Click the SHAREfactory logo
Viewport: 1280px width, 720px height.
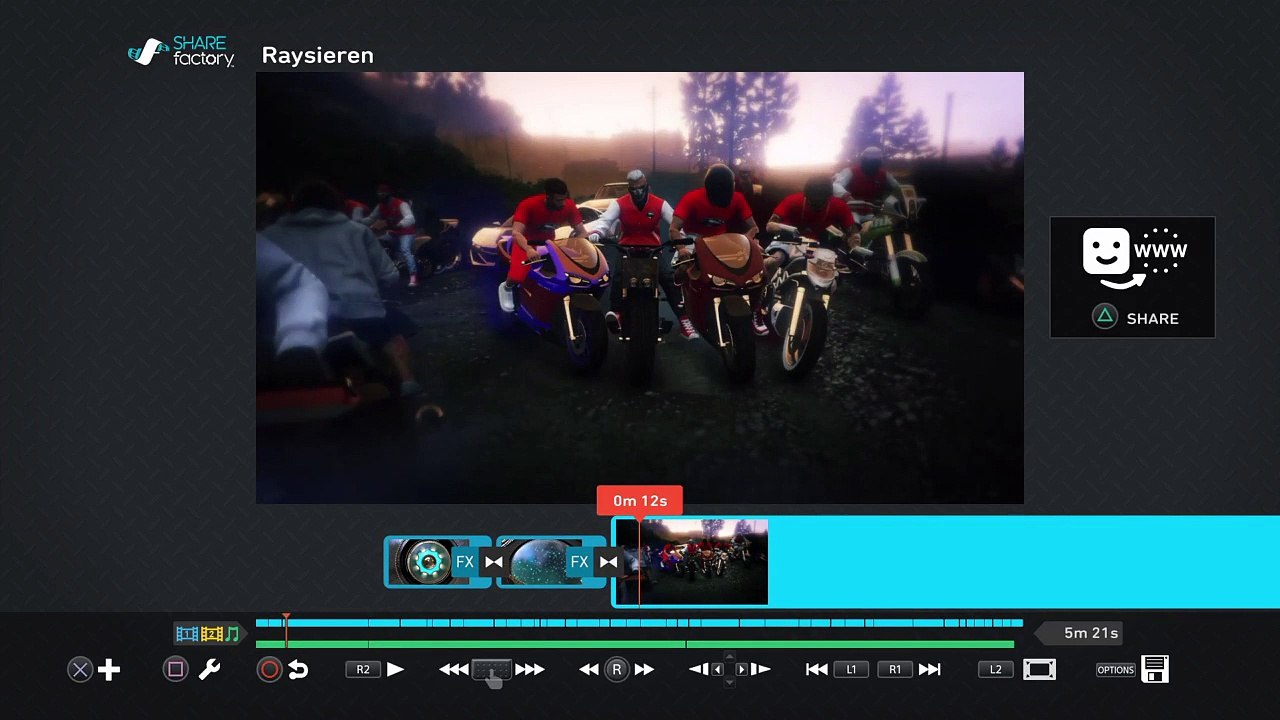[x=181, y=52]
